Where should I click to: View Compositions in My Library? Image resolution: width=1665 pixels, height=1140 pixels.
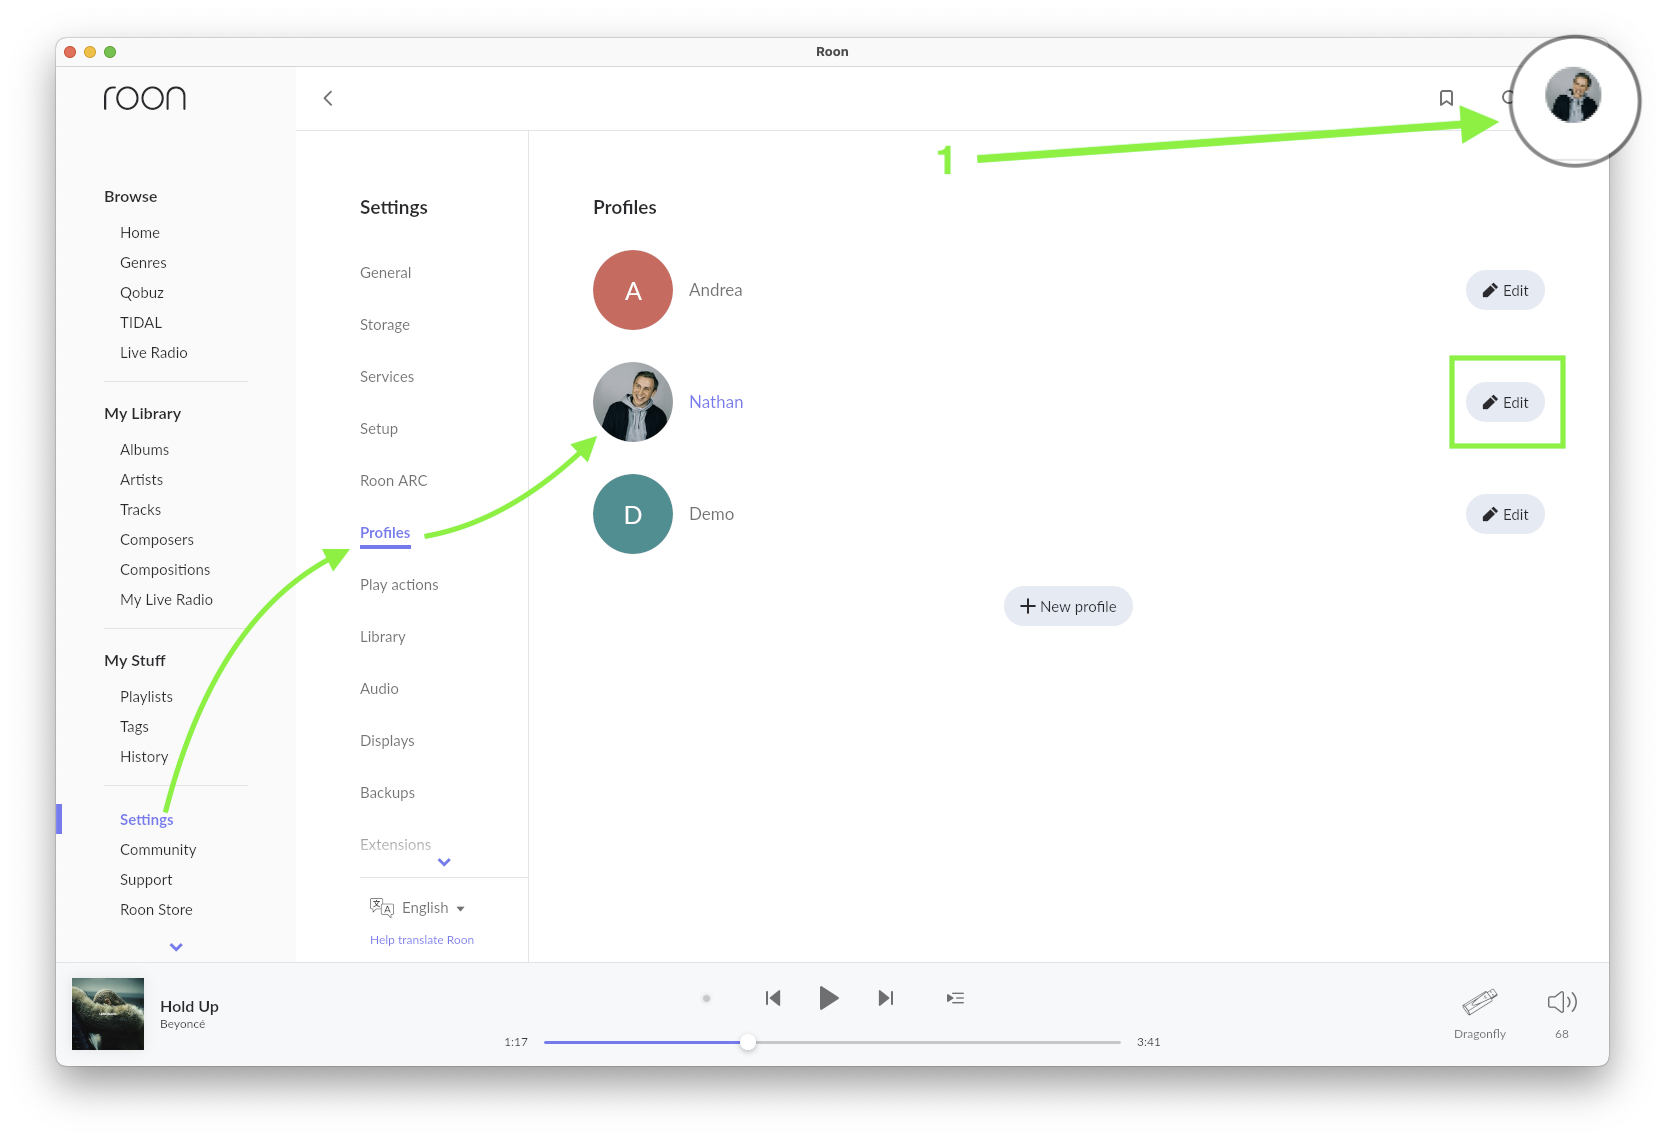pos(165,570)
